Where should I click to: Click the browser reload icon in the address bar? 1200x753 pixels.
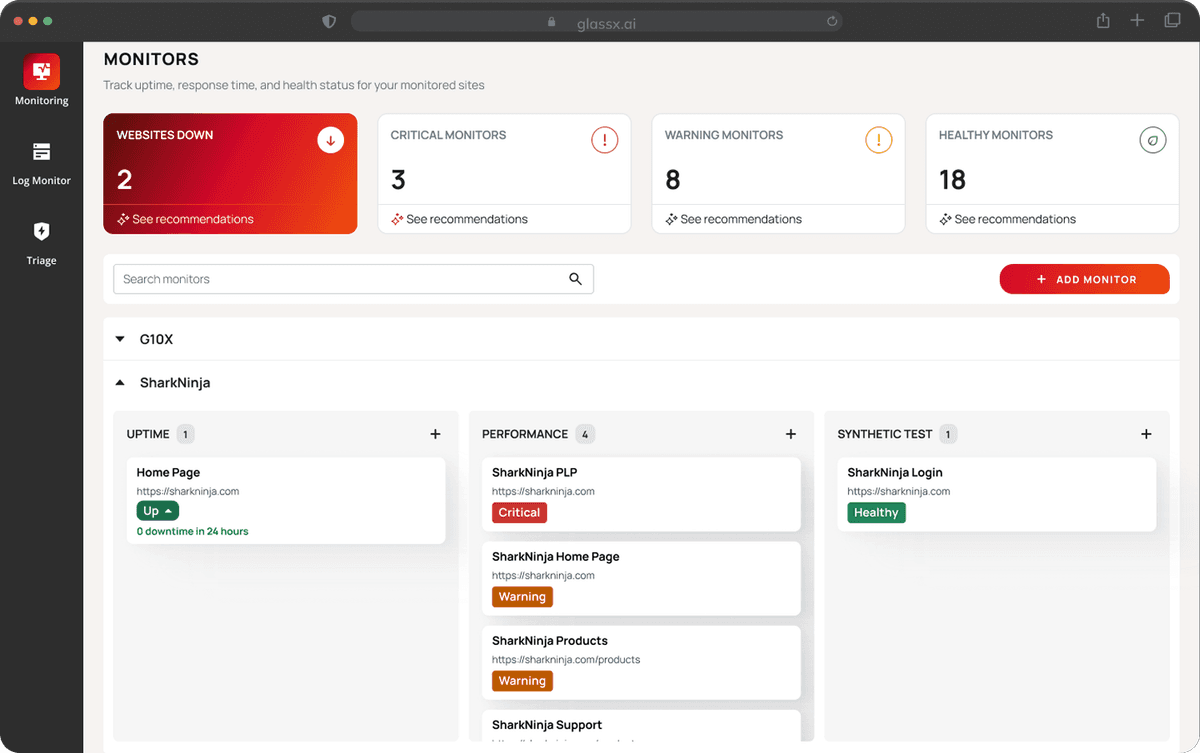click(x=830, y=21)
